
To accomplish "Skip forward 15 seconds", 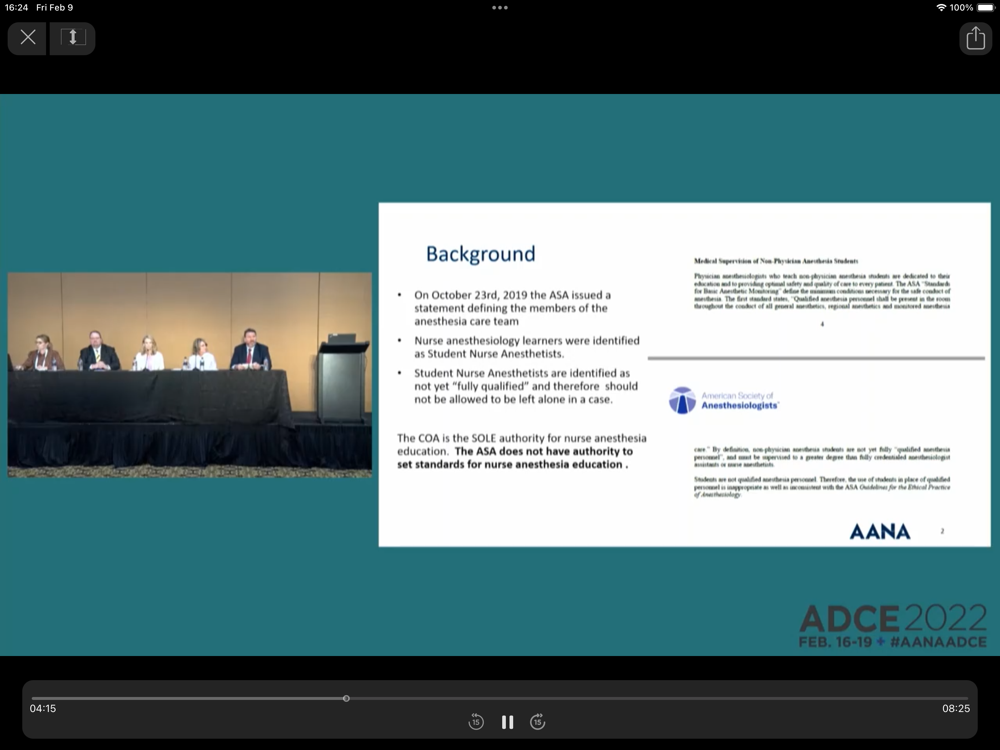I will click(538, 722).
